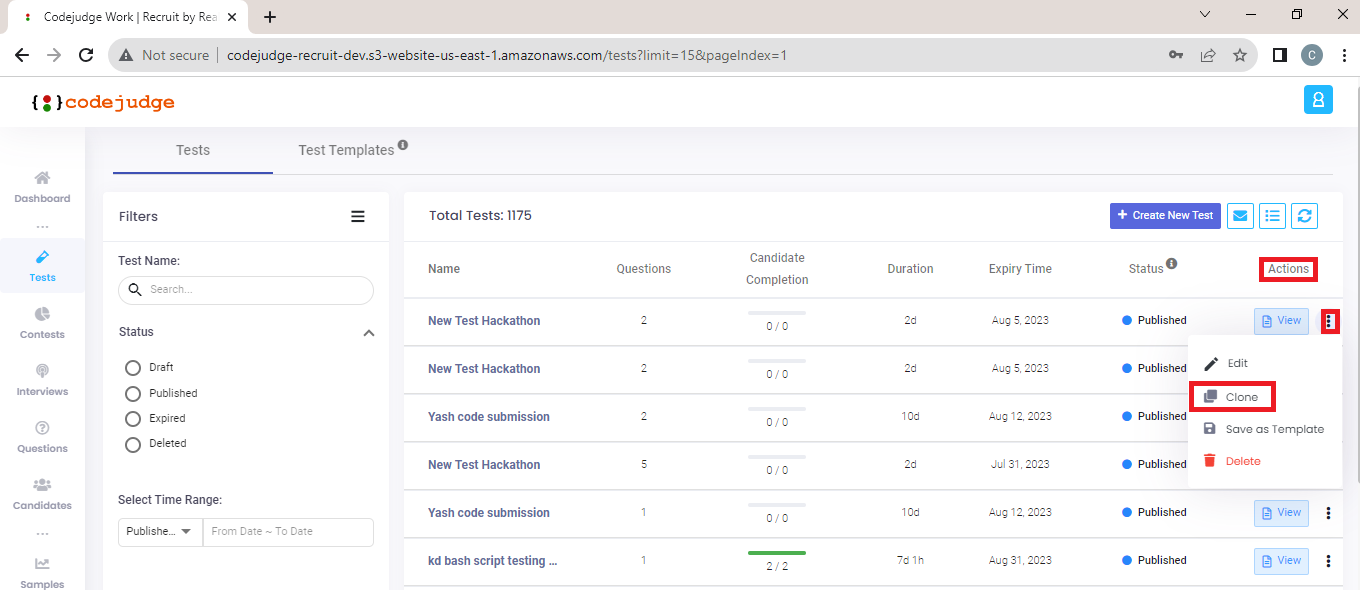
Task: Choose the Expired status option
Action: (131, 418)
